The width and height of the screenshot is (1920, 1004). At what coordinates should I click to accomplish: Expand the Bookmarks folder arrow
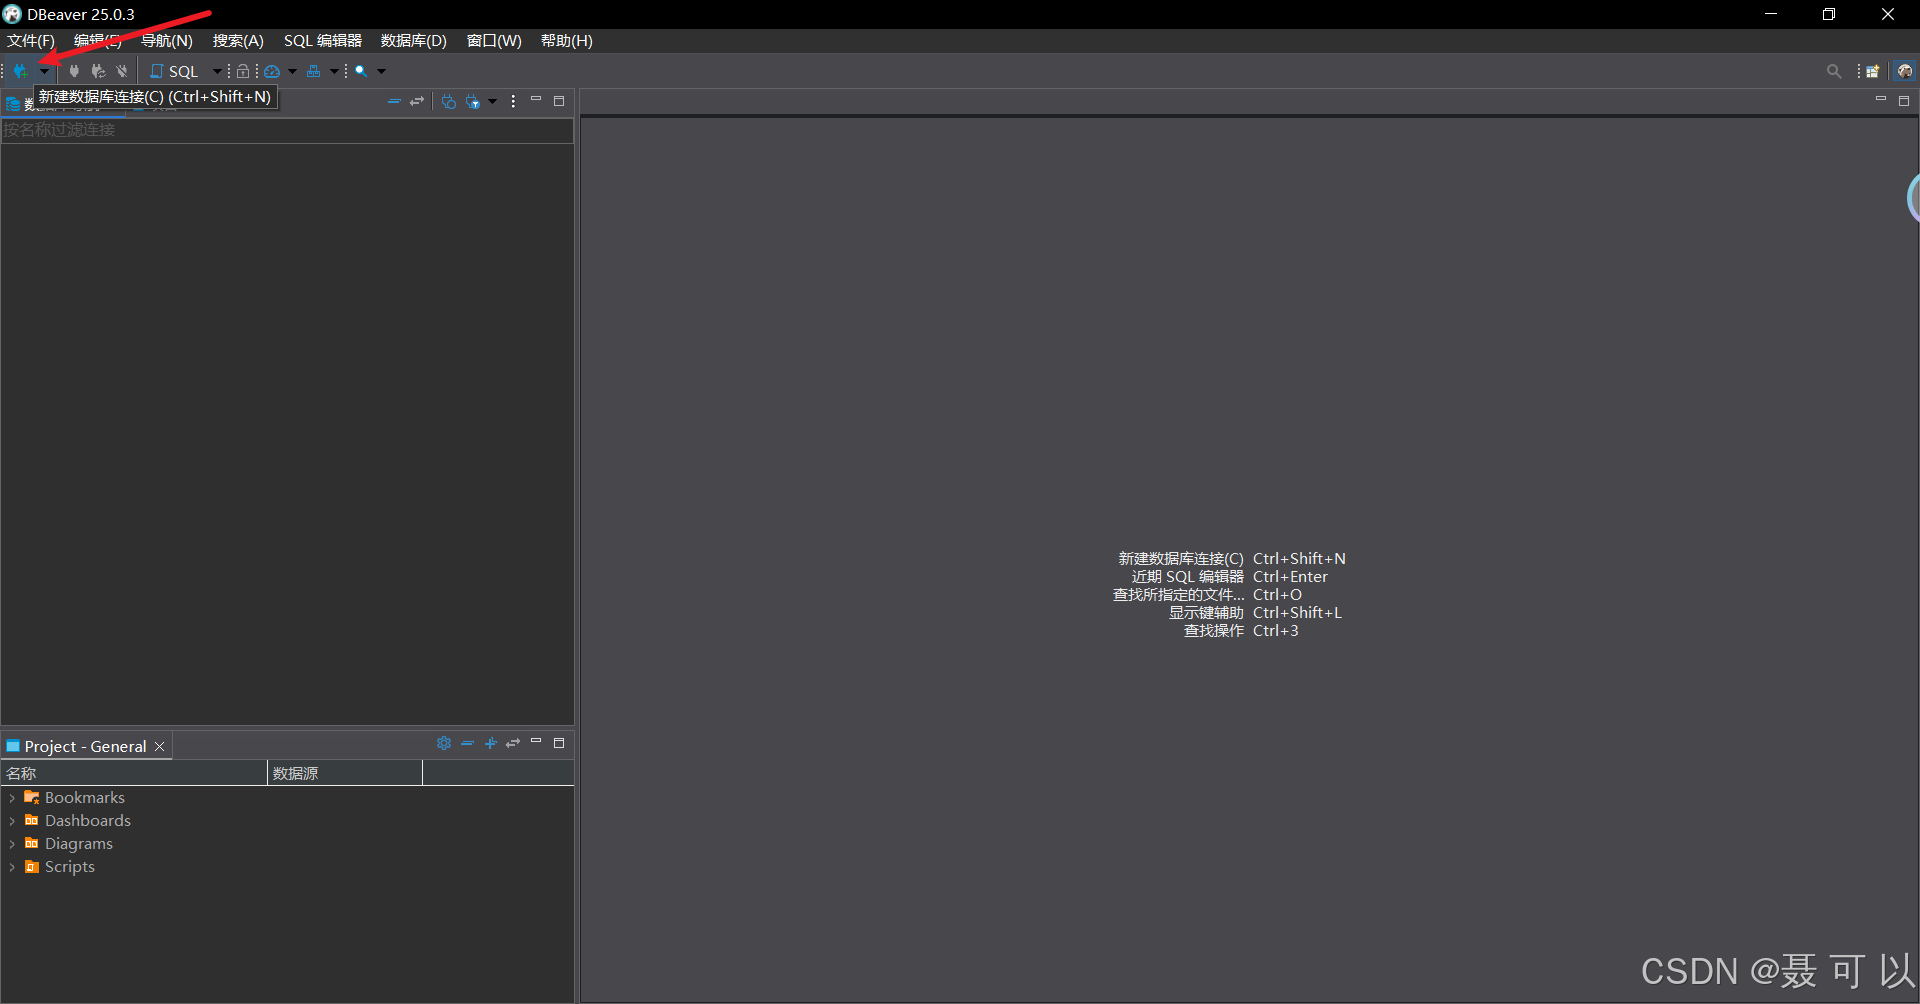pos(12,798)
